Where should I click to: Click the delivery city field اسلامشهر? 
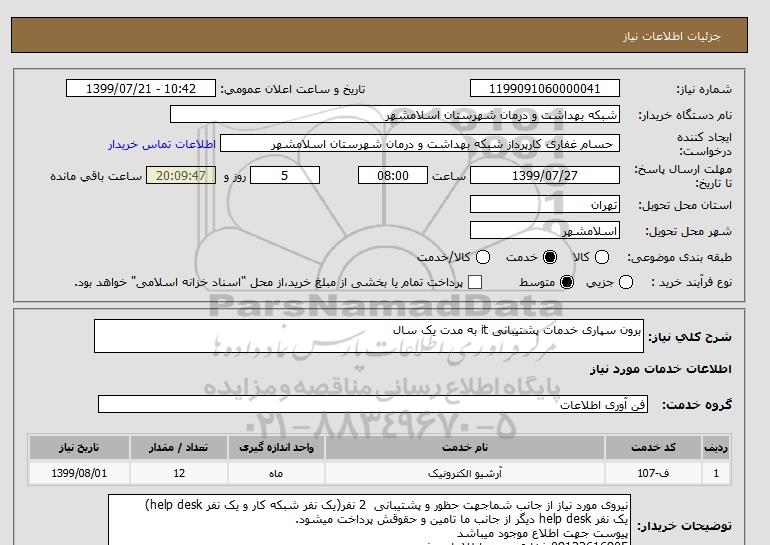545,230
